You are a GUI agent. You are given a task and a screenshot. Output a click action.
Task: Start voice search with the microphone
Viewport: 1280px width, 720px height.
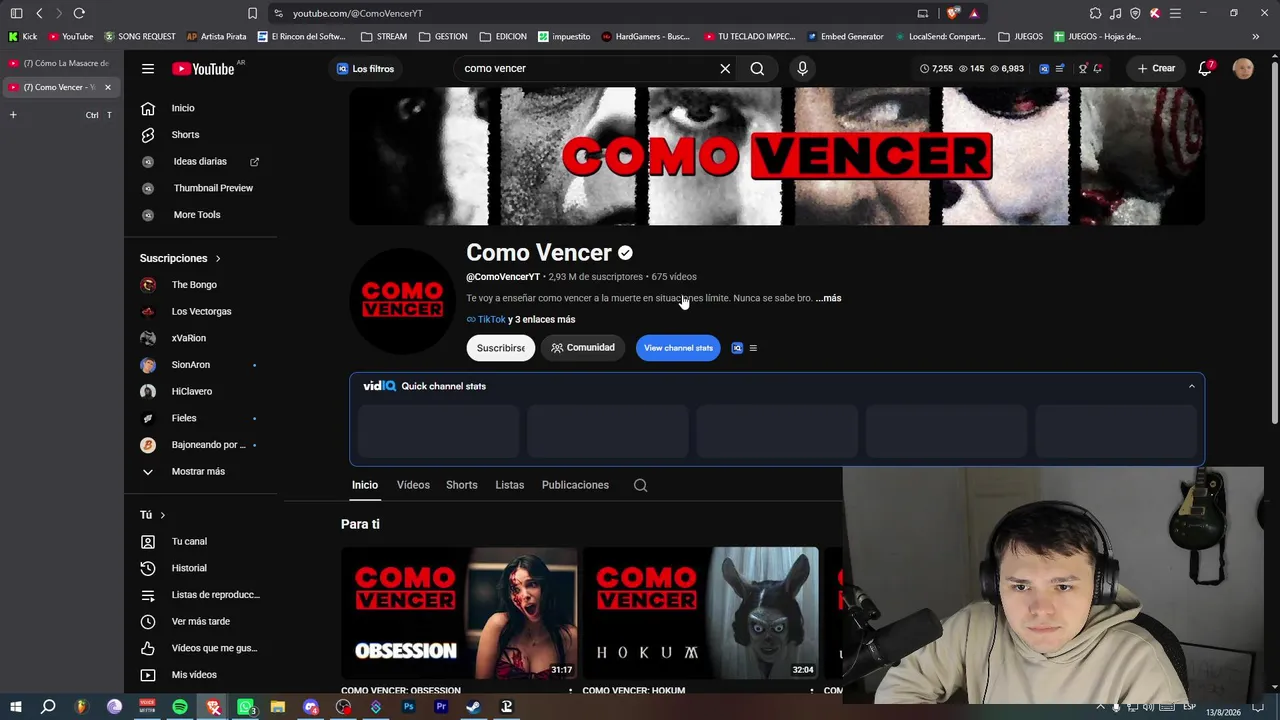[802, 69]
